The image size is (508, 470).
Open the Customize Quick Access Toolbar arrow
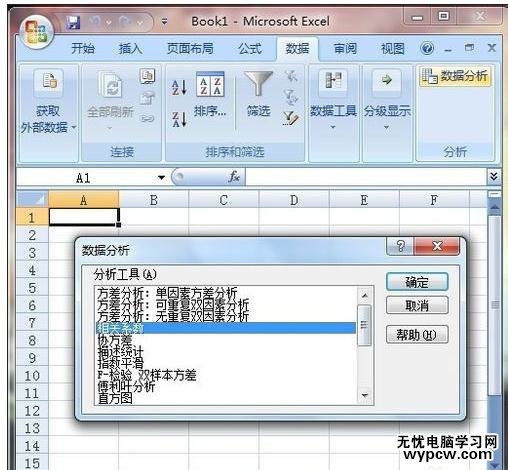click(164, 22)
